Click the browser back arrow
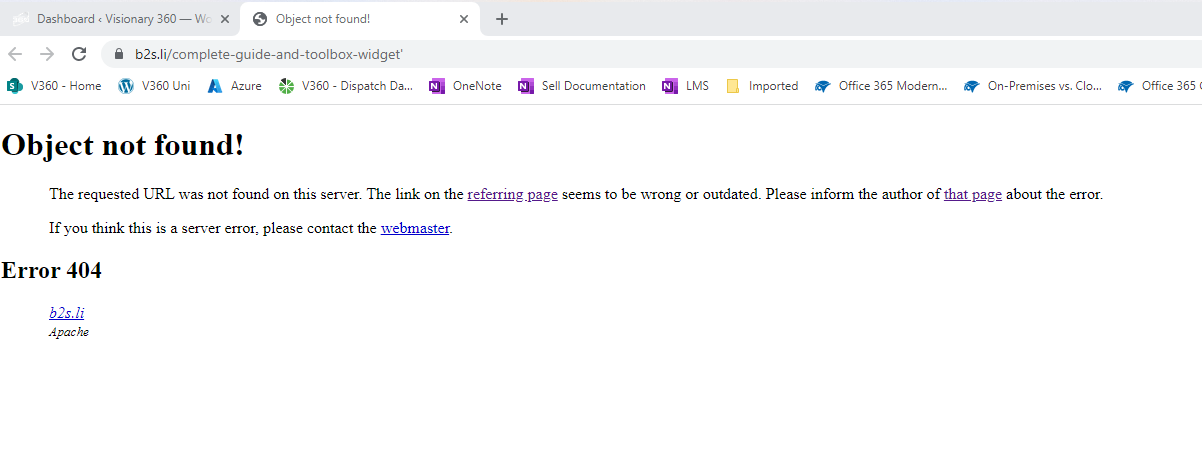 tap(15, 54)
